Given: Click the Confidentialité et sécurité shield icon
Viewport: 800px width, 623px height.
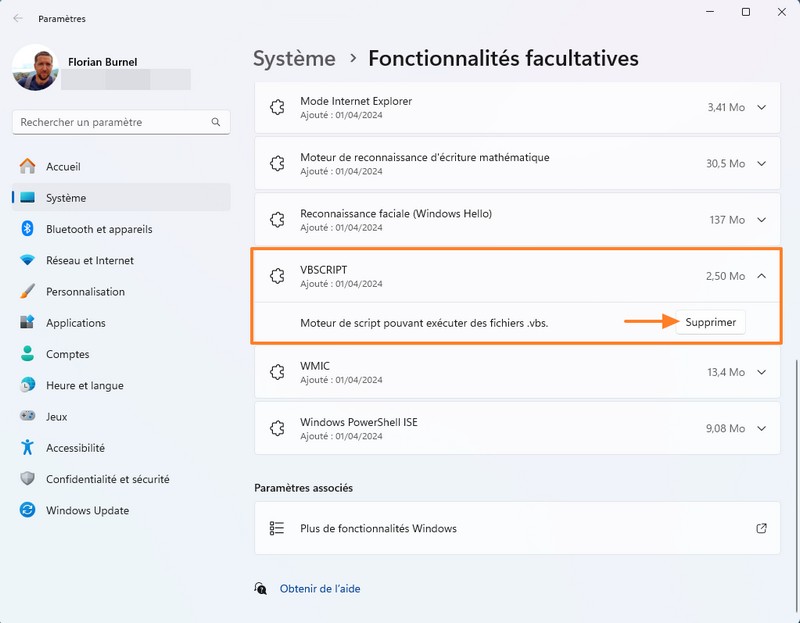Looking at the screenshot, I should (x=27, y=479).
